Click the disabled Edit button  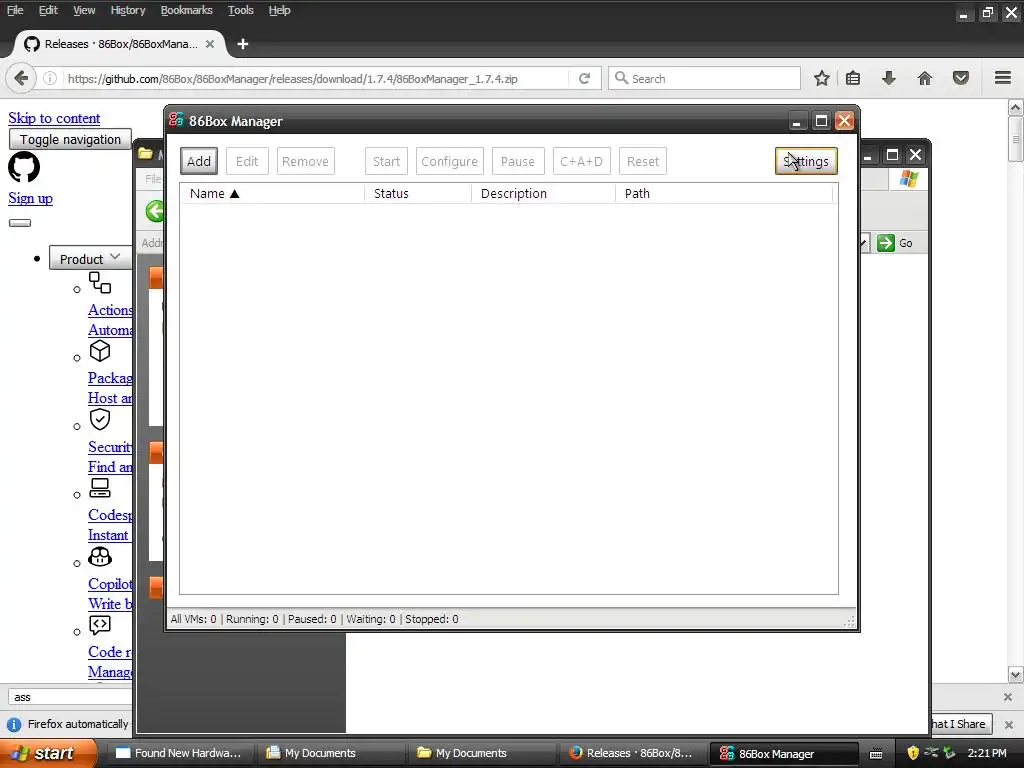pos(247,161)
